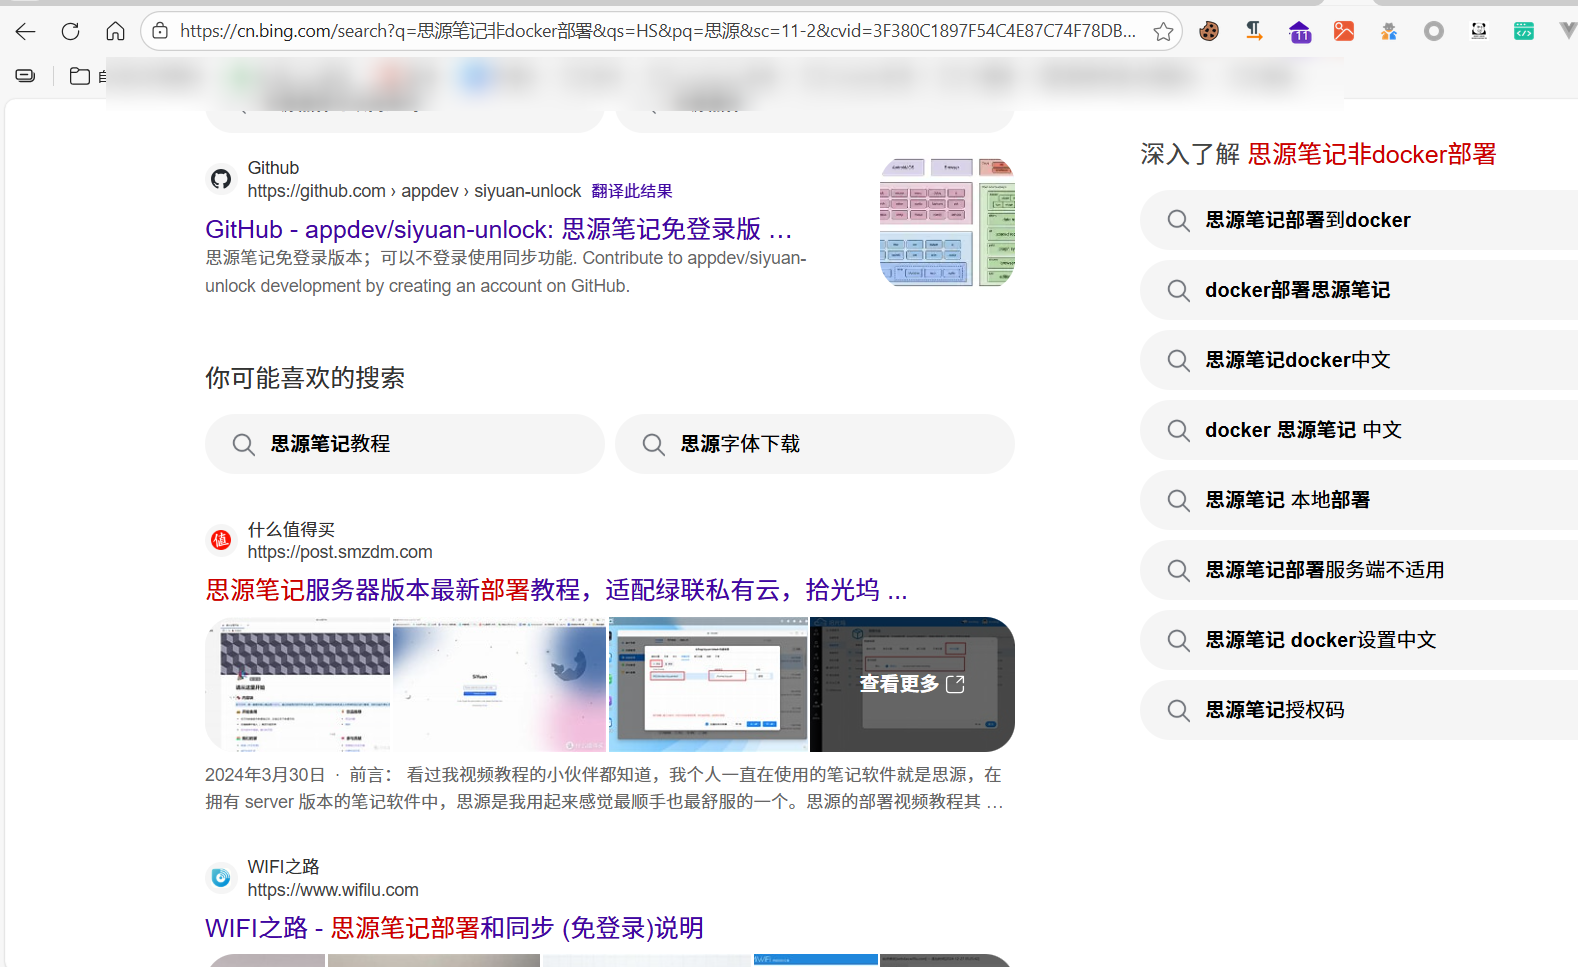The image size is (1578, 967).
Task: Click 深入了解 思源笔记非docker部署 heading
Action: pos(1318,154)
